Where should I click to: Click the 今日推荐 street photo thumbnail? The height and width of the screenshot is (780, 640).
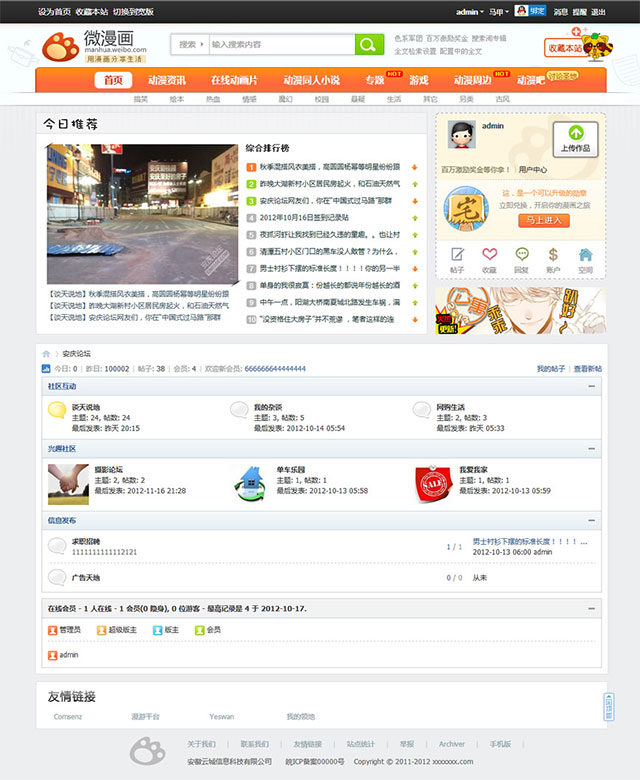(140, 214)
